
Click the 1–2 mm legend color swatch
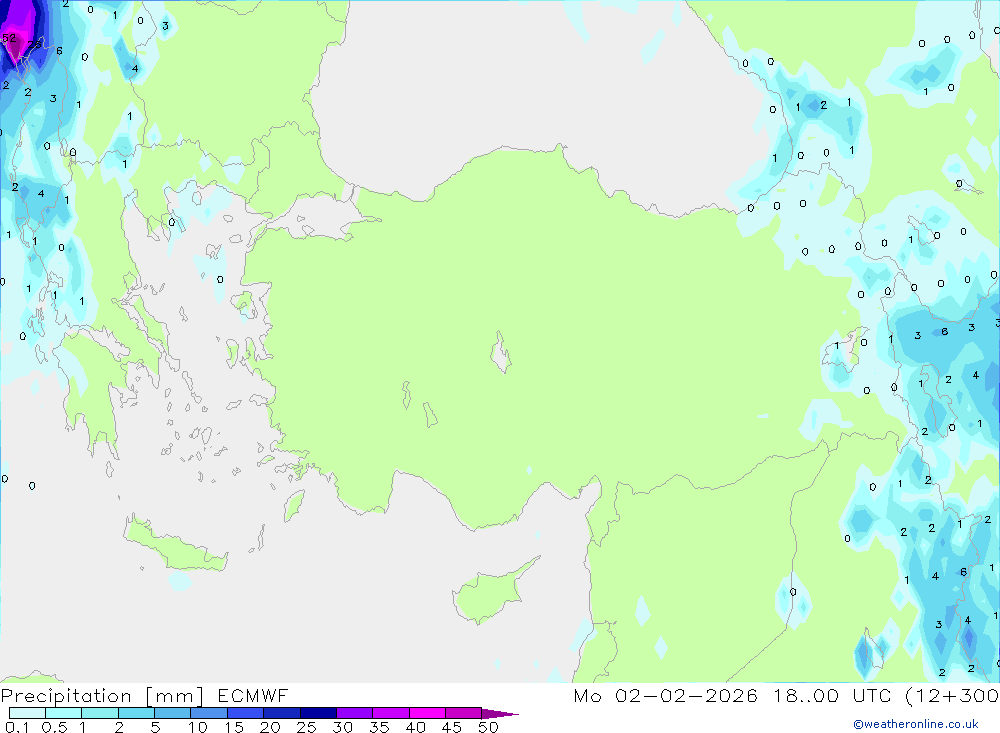[x=99, y=713]
